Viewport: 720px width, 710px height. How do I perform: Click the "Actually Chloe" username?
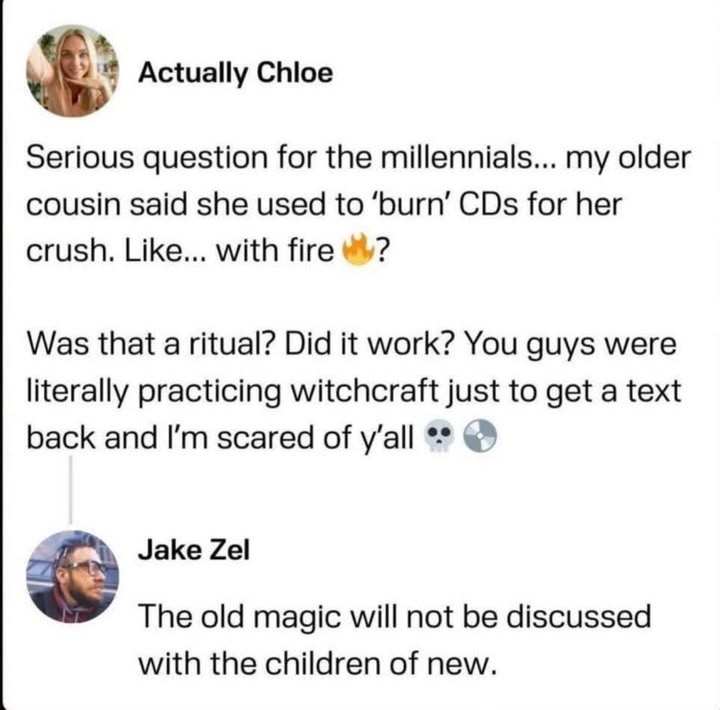(235, 73)
